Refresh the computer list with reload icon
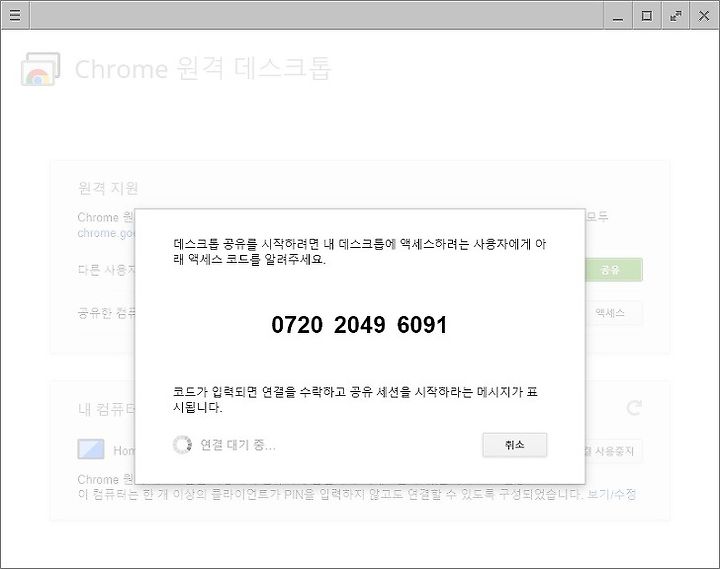Screen dimensions: 720x569 pyautogui.click(x=634, y=407)
